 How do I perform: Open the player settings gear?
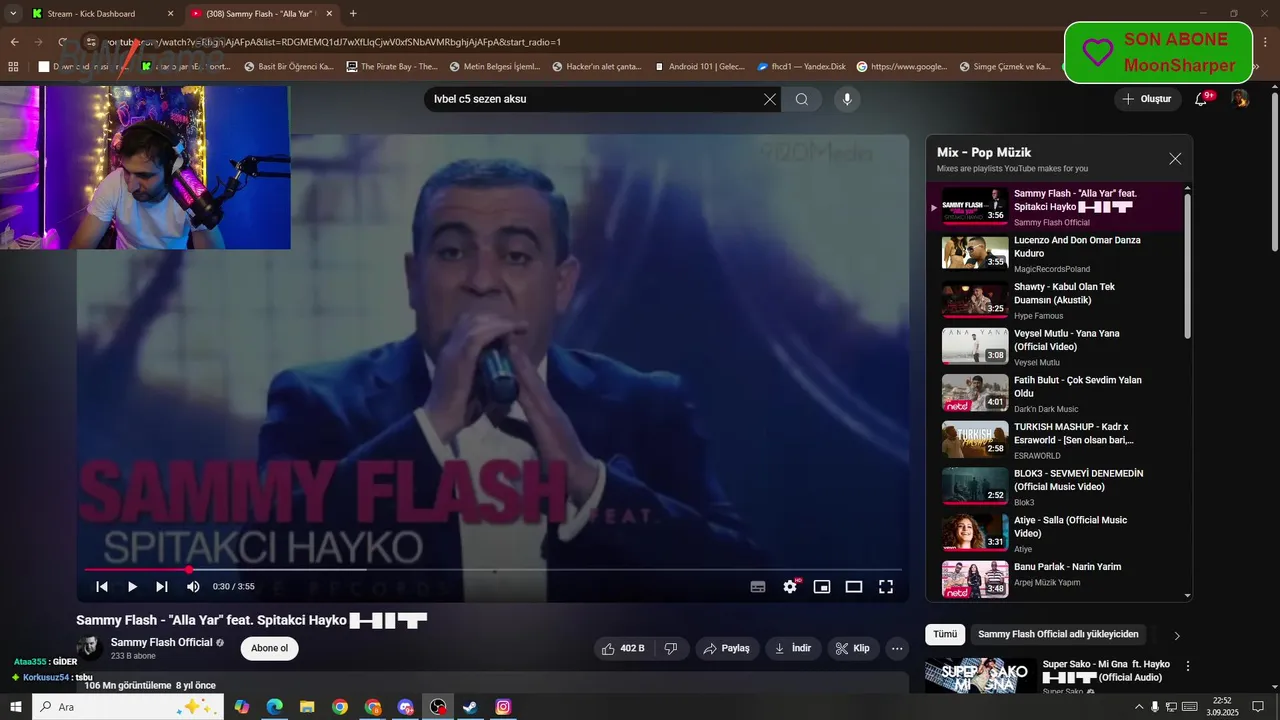point(790,587)
